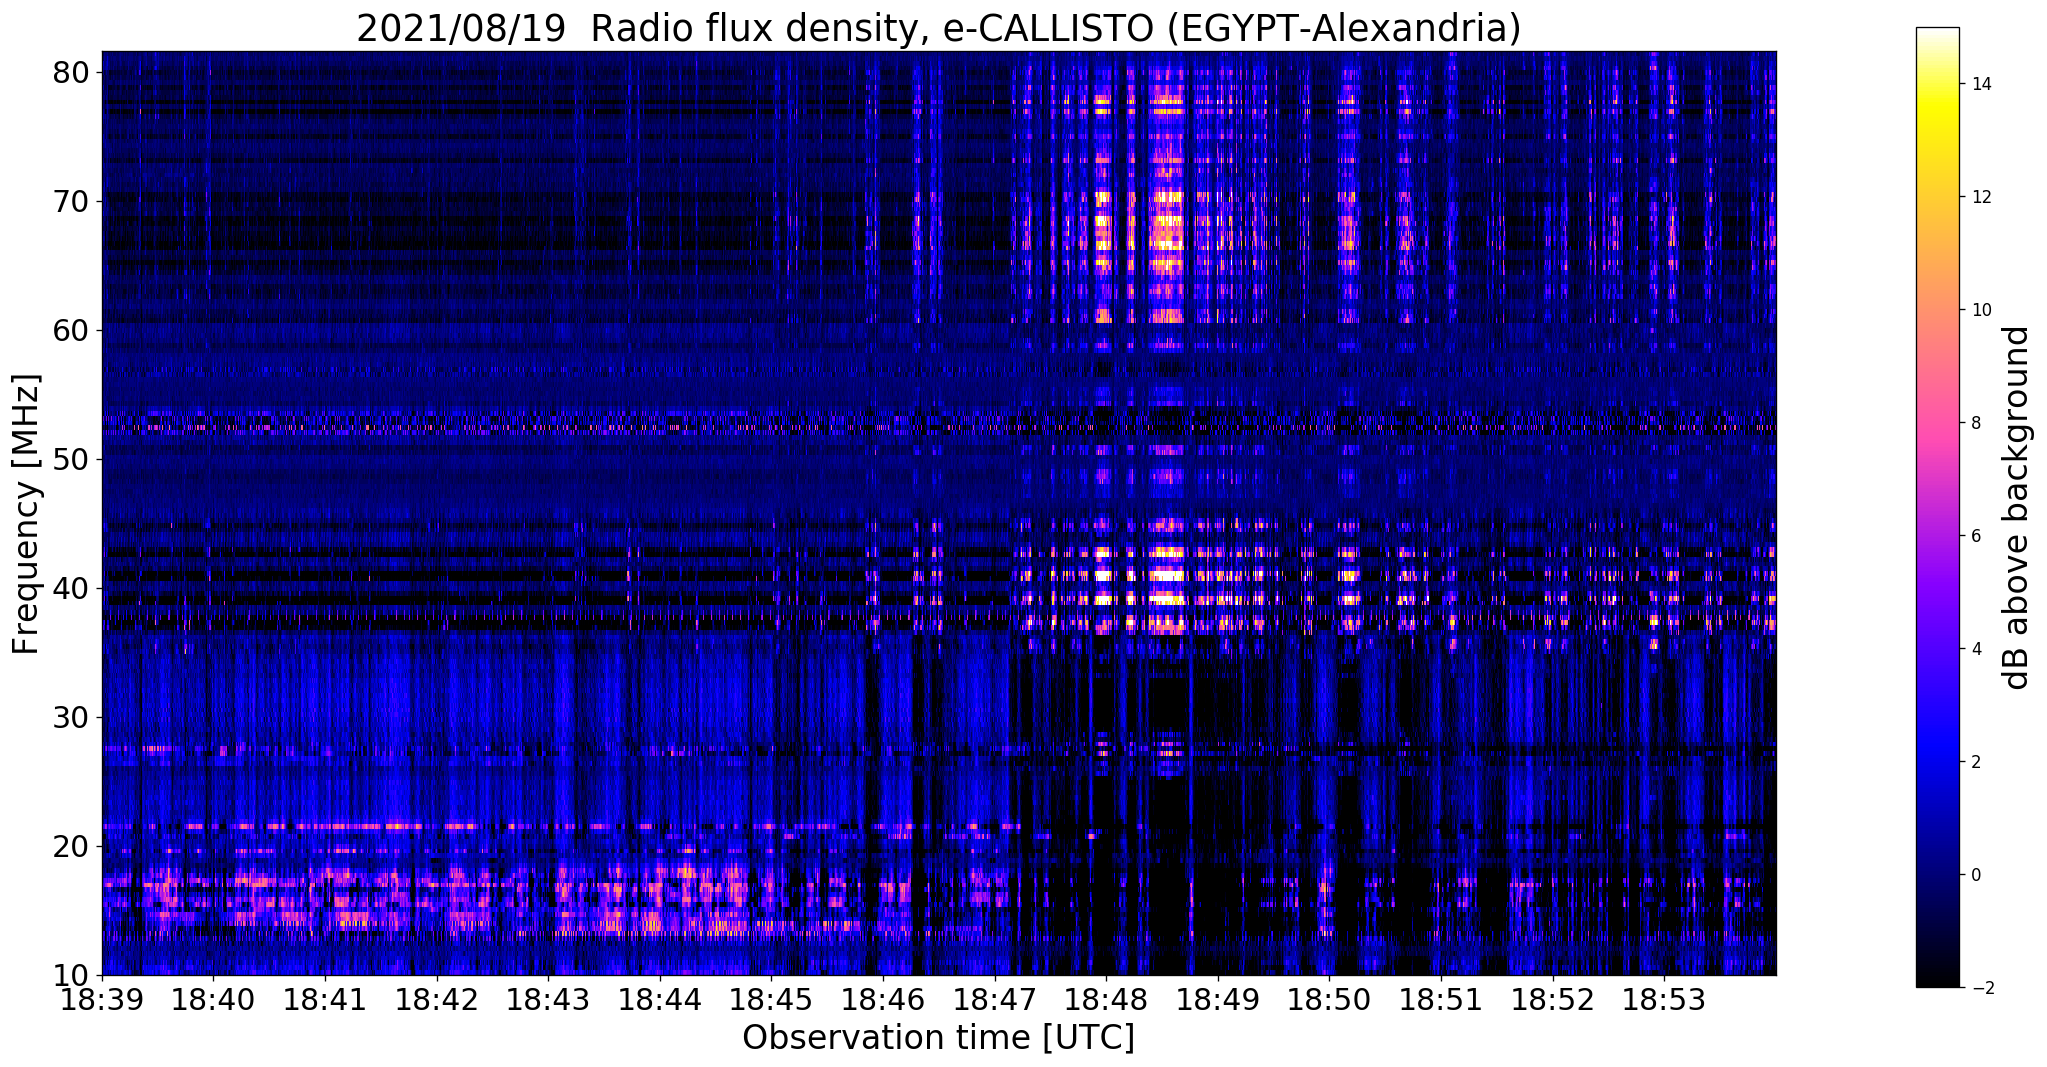Click the 18:51 time tick label
This screenshot has height=1067, width=2047.
tap(1441, 999)
